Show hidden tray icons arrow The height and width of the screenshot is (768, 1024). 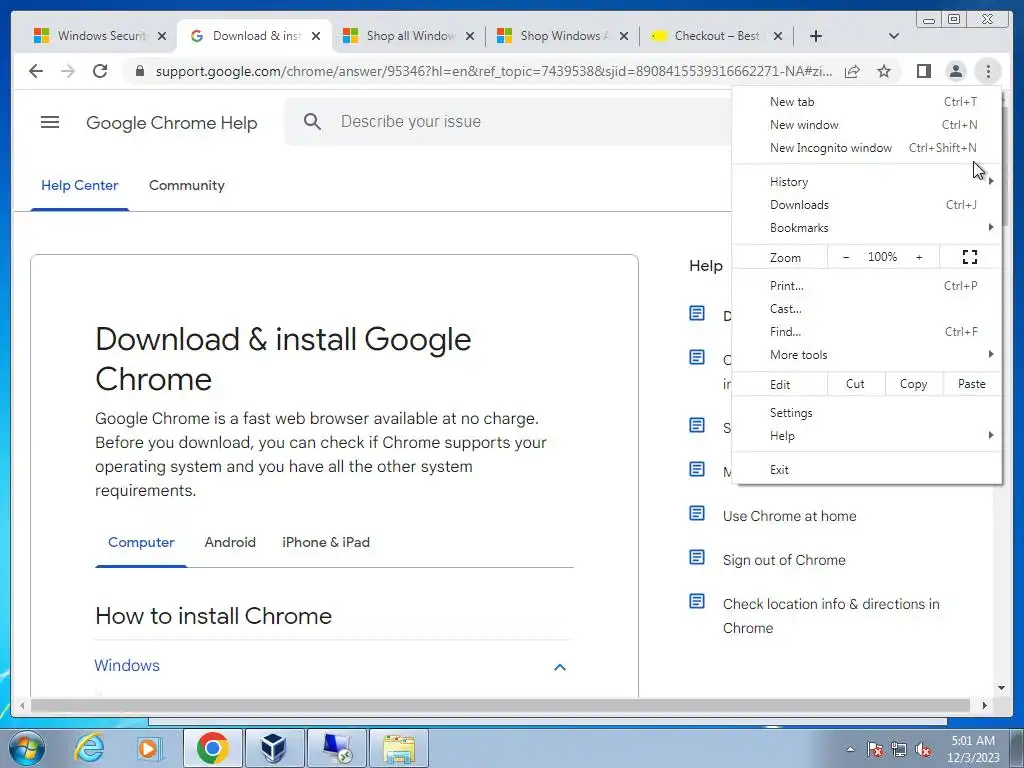tap(850, 750)
